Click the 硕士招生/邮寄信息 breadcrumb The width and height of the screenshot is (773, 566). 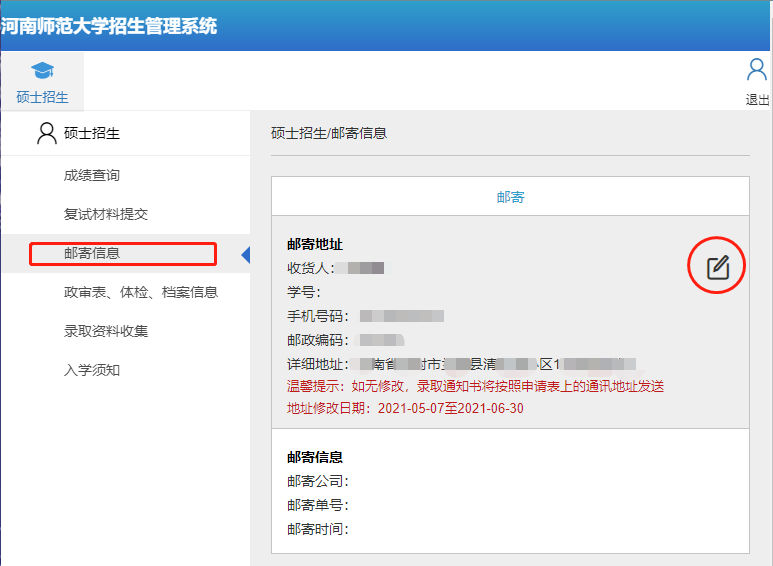[x=329, y=133]
